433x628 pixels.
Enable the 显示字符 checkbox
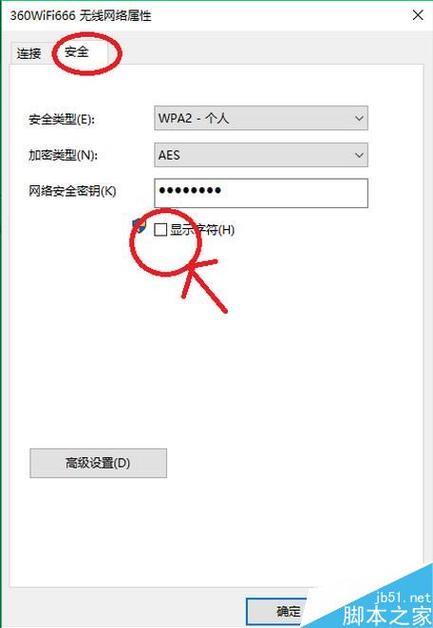pos(160,230)
